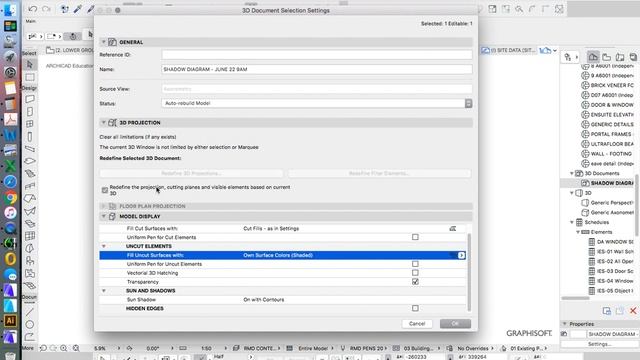
Task: Enable the Hidden Edges checkbox
Action: click(x=415, y=308)
